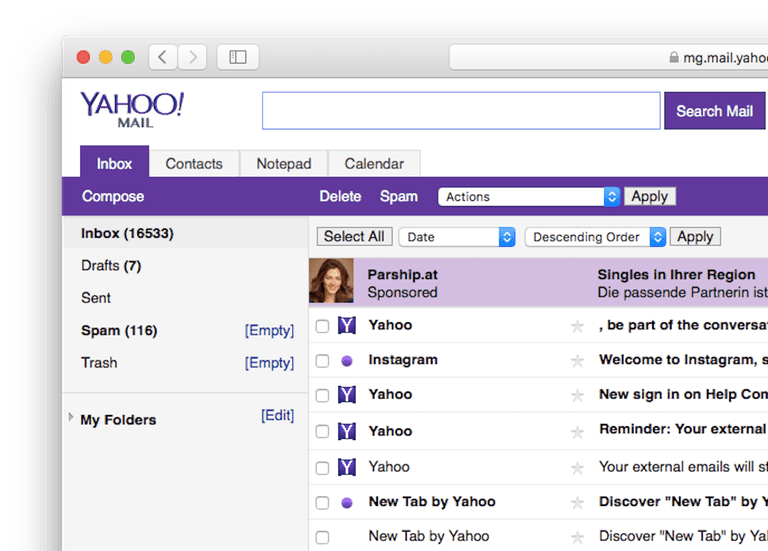The image size is (768, 551).
Task: Tick the checkbox for unbolded 'New Tab by Yahoo' email
Action: pyautogui.click(x=322, y=537)
